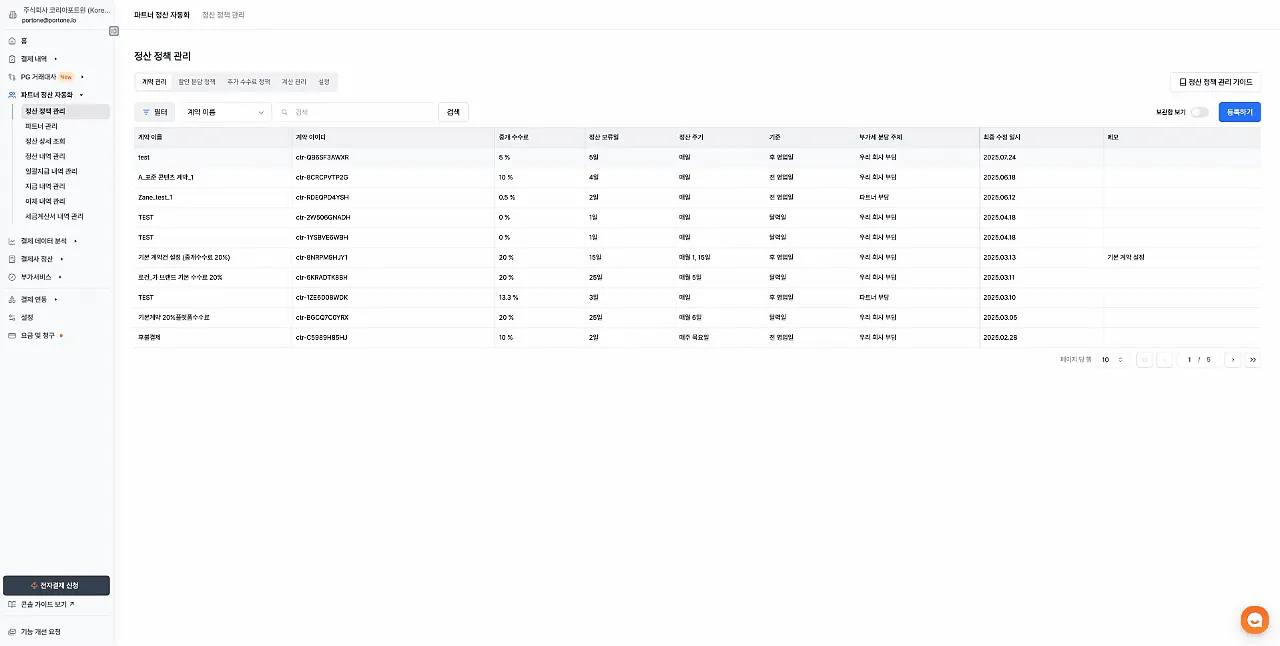Open the 계약 이름 search field dropdown
The width and height of the screenshot is (1280, 646).
pos(226,112)
